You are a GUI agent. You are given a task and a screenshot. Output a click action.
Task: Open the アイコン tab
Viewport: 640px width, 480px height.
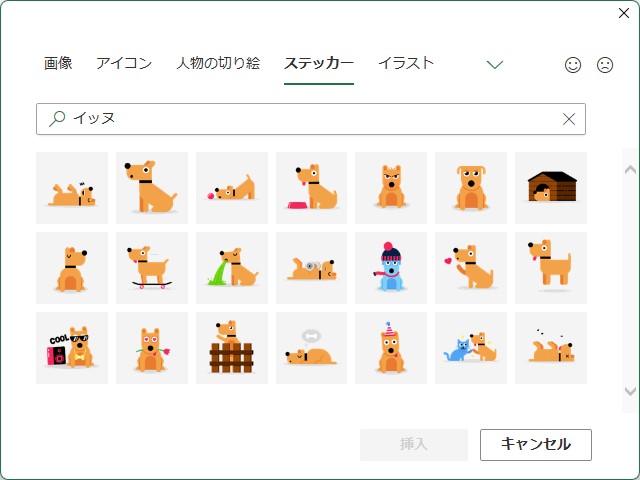124,63
